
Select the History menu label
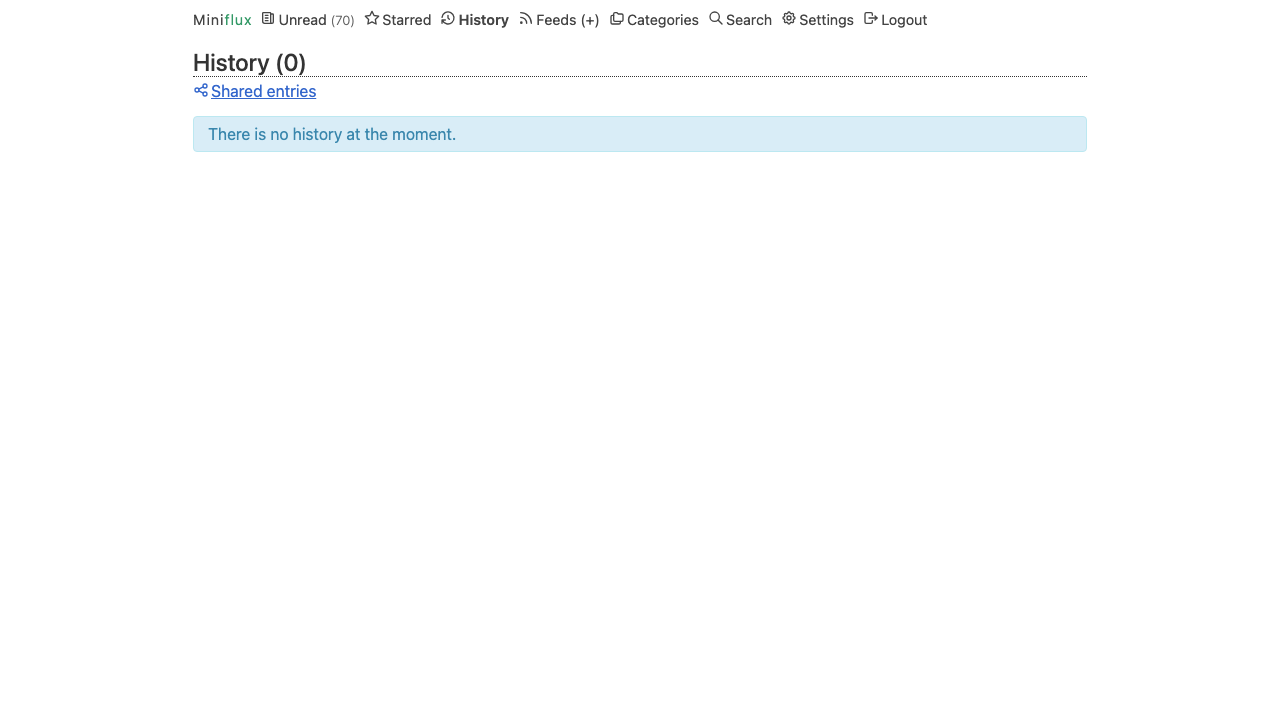pos(484,20)
